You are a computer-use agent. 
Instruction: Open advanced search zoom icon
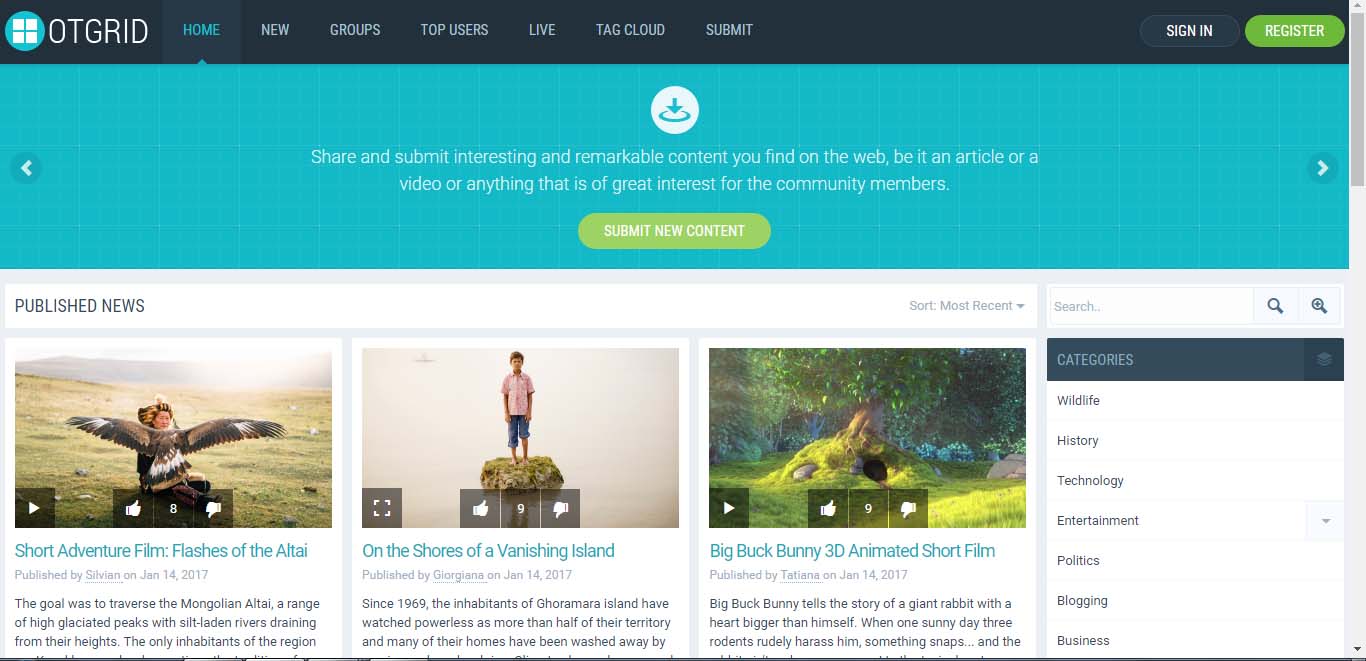1319,306
